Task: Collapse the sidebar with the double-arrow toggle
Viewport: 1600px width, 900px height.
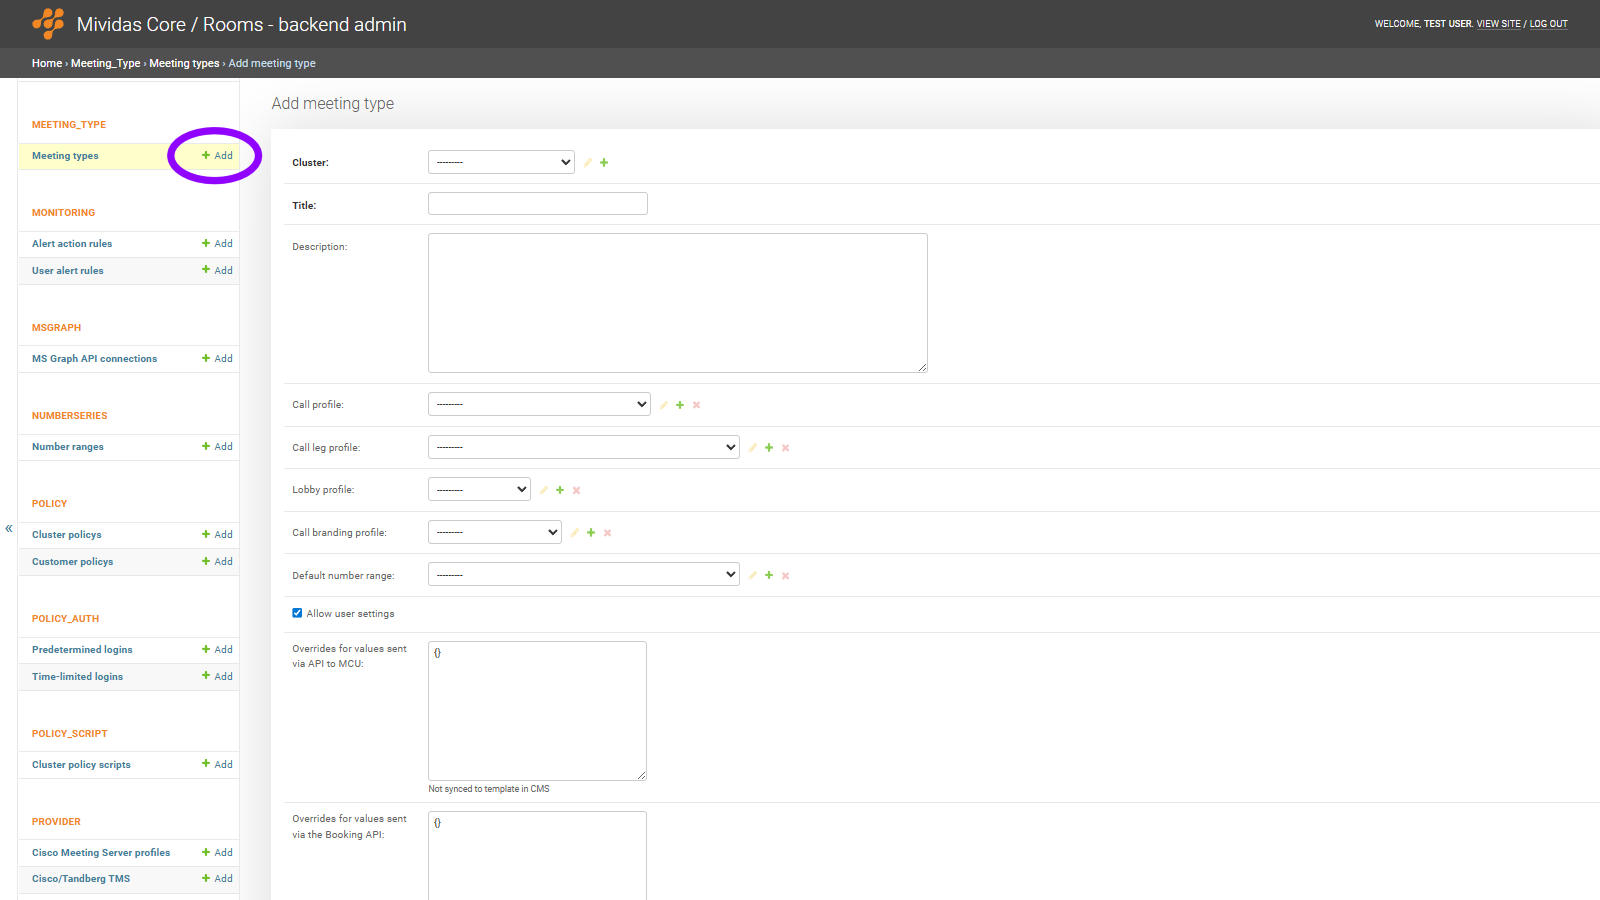Action: pyautogui.click(x=9, y=528)
